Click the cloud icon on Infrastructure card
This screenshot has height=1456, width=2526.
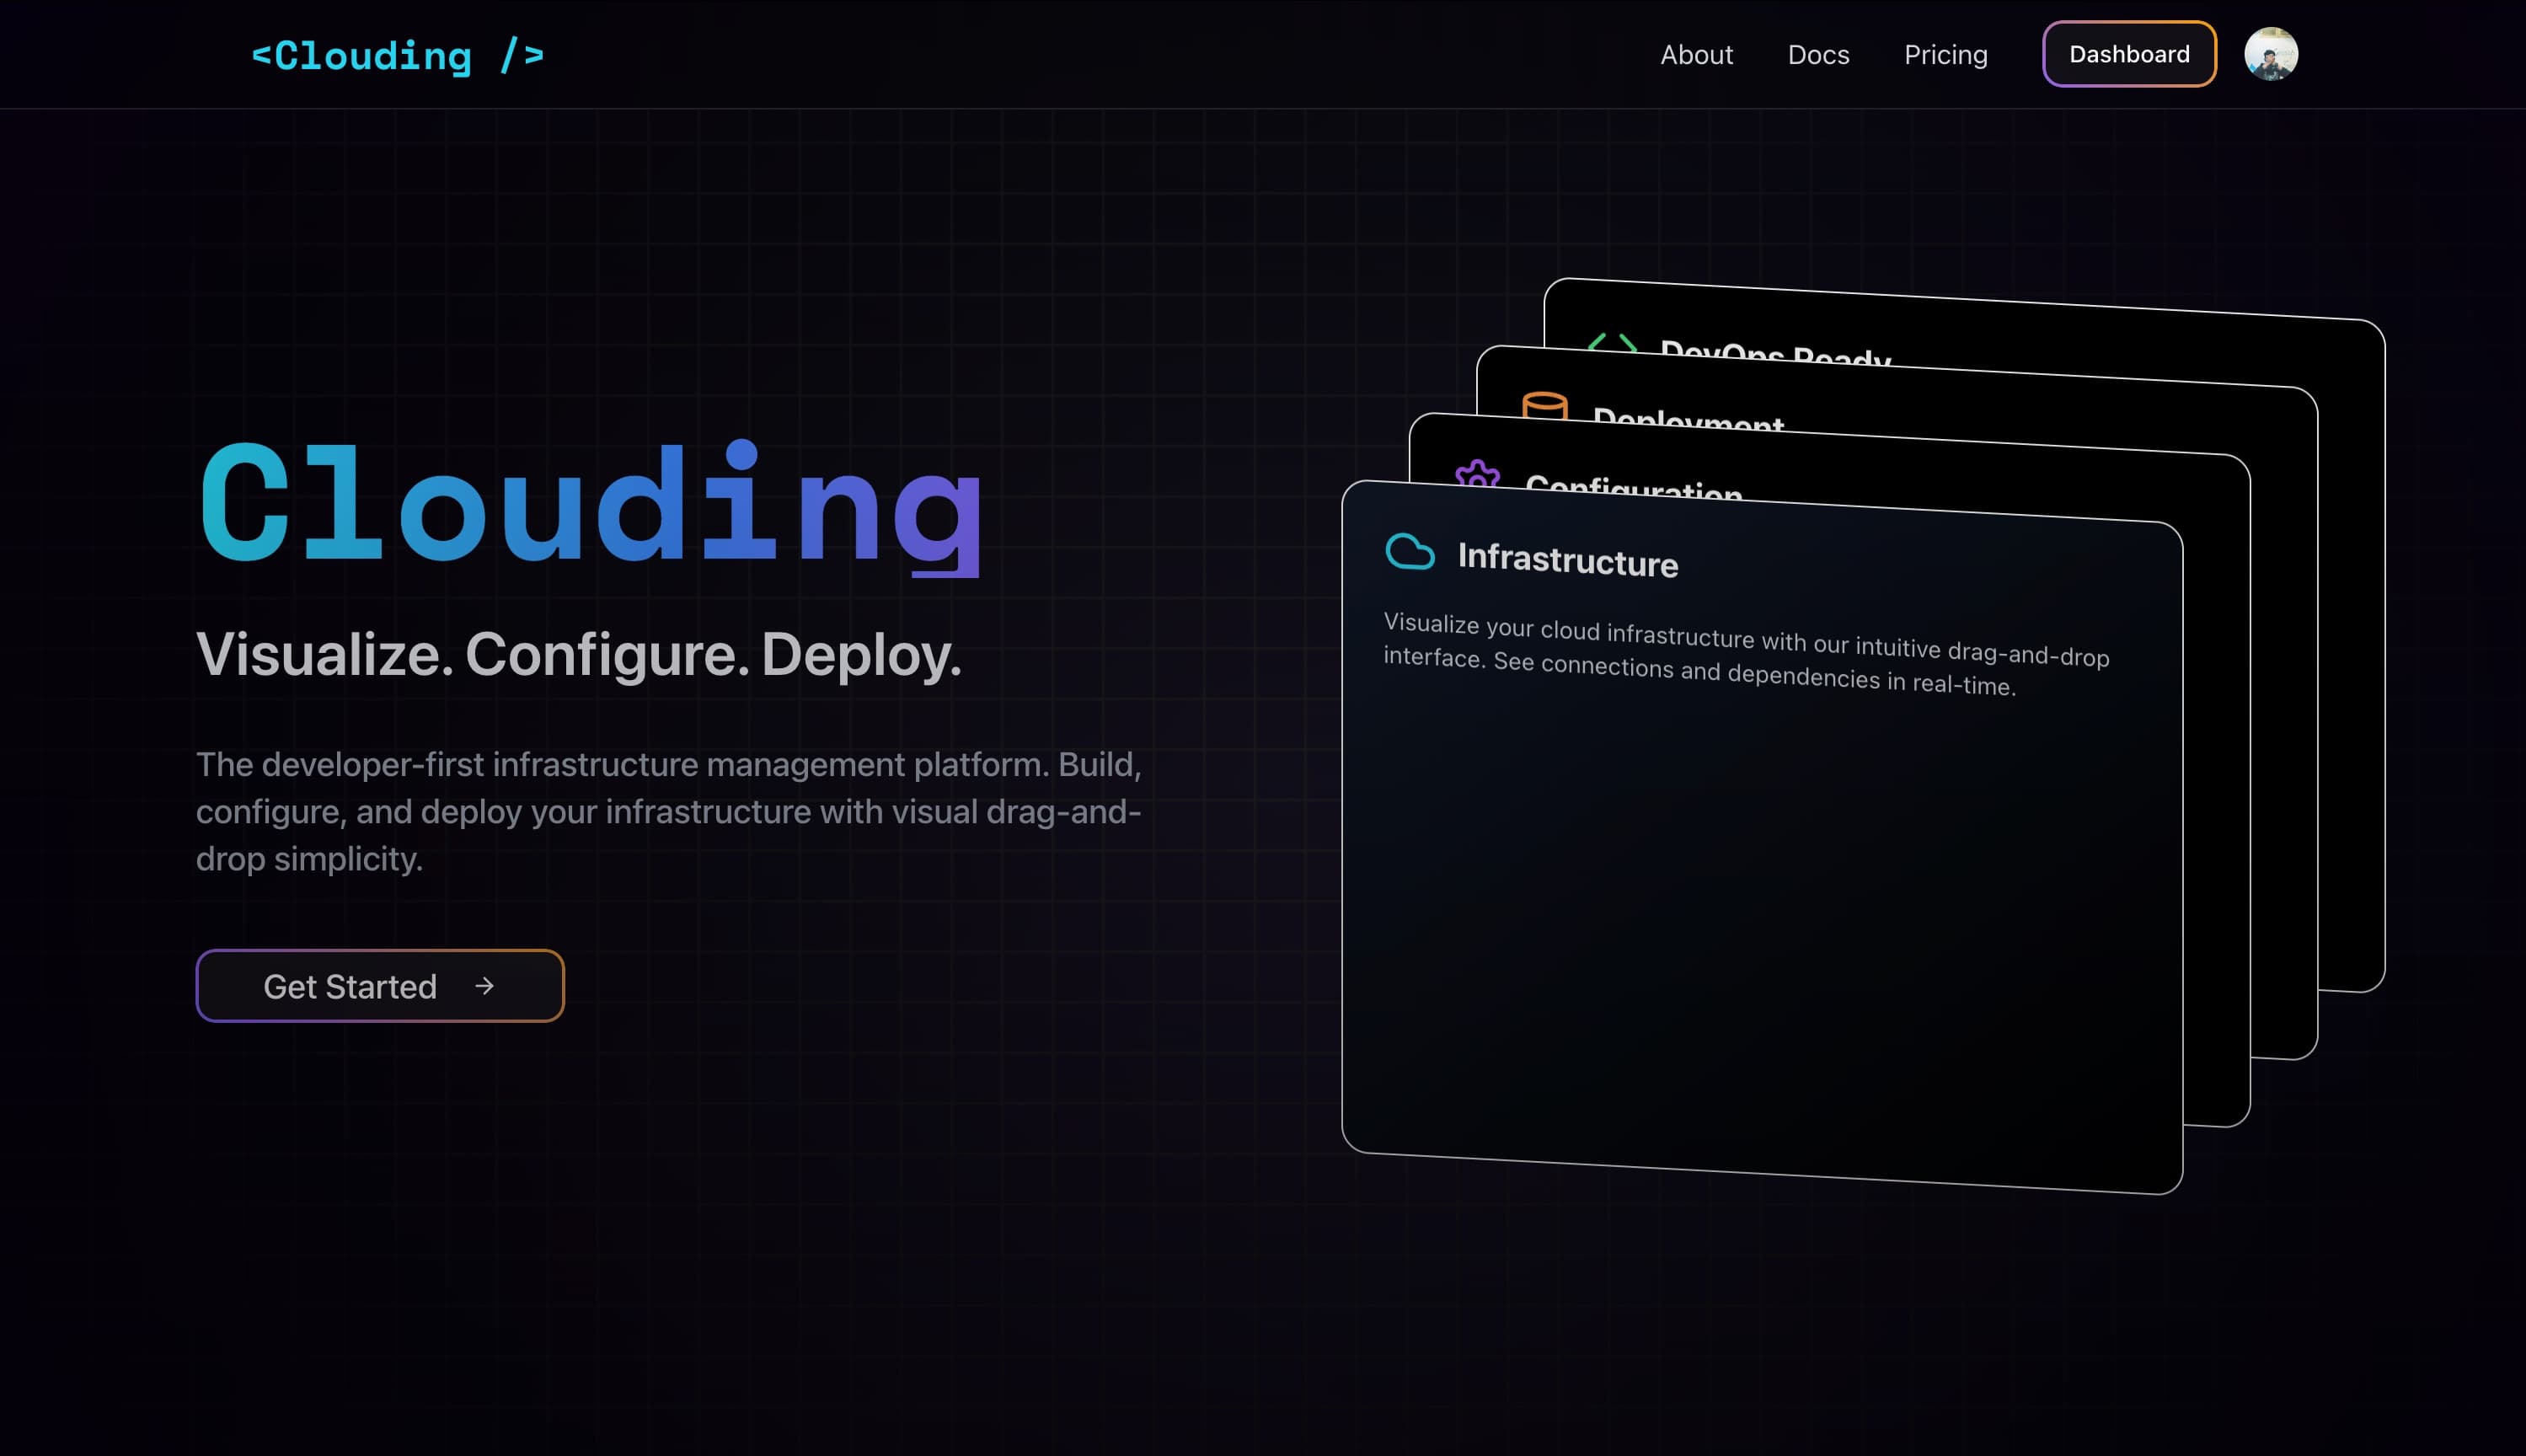pos(1410,551)
